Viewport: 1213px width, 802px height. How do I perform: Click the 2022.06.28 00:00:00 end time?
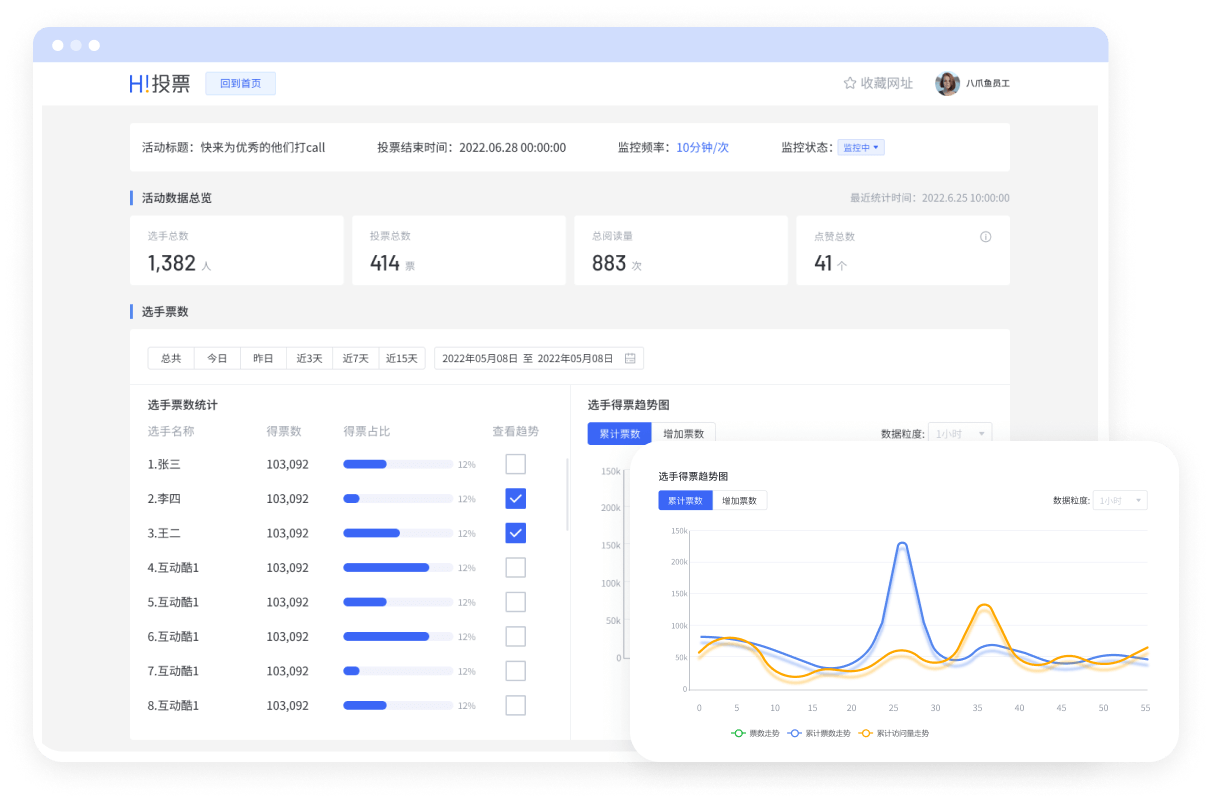[x=512, y=147]
